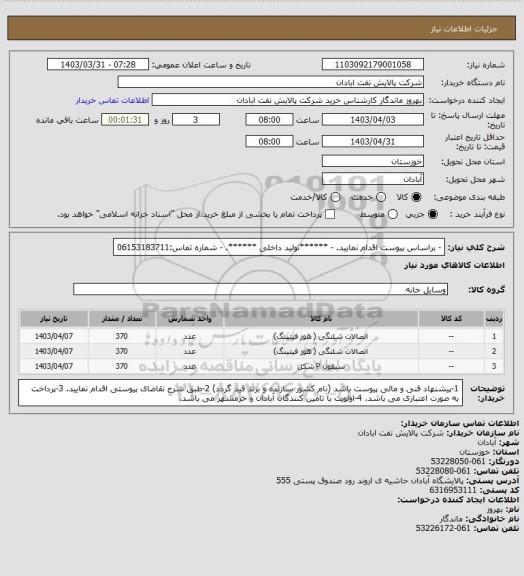
Task: Click the شماره نیاز field 1103092179001058
Action: (x=373, y=64)
